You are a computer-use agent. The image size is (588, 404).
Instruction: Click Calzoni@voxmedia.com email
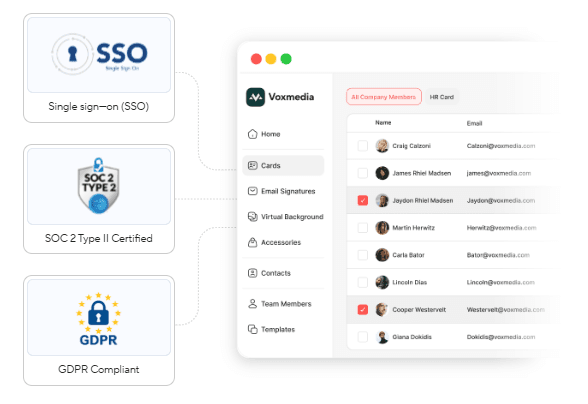coord(501,146)
